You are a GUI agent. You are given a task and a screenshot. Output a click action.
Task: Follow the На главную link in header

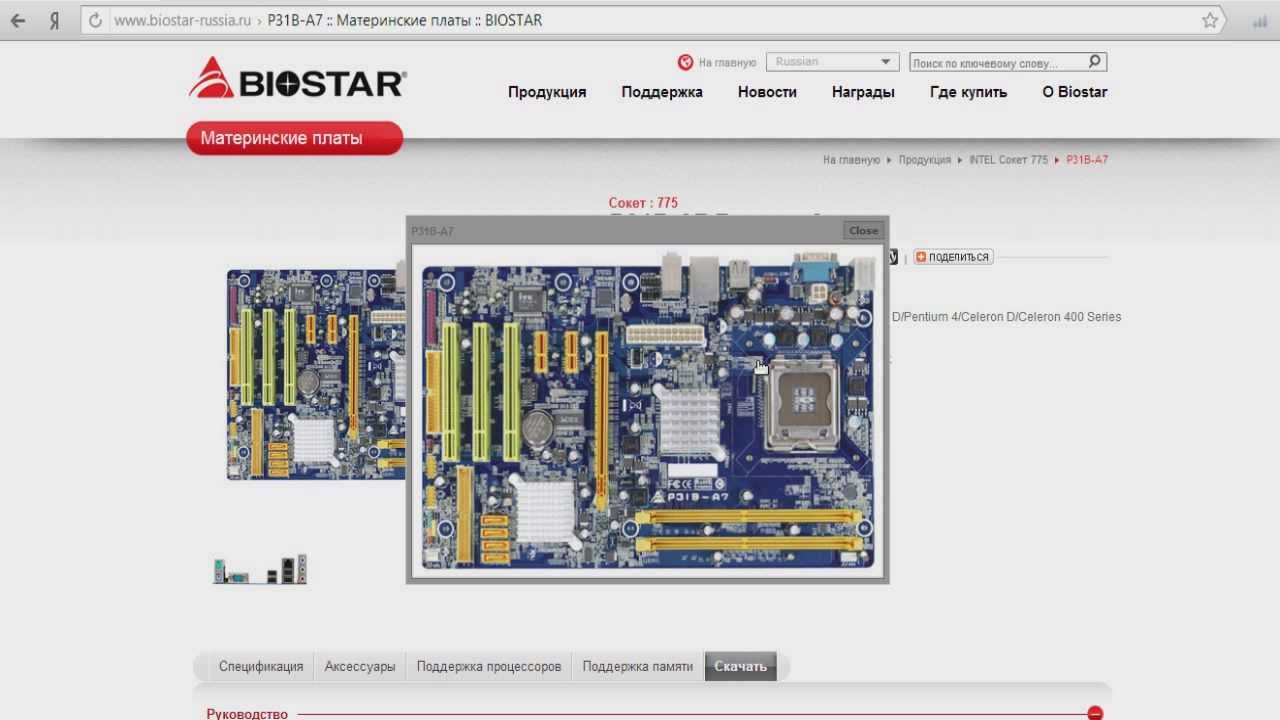(727, 62)
